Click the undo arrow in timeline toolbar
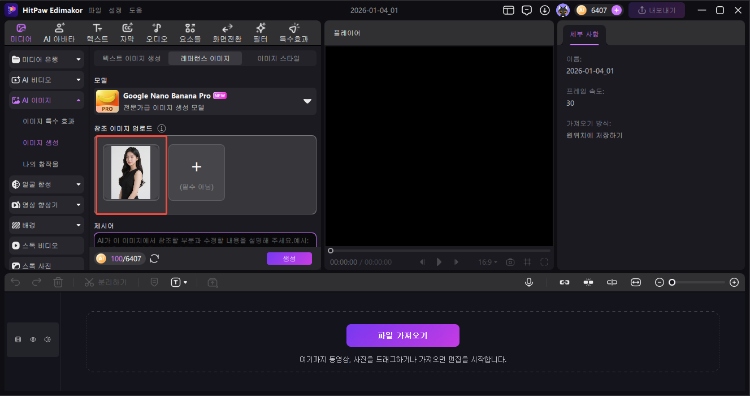 (x=15, y=283)
